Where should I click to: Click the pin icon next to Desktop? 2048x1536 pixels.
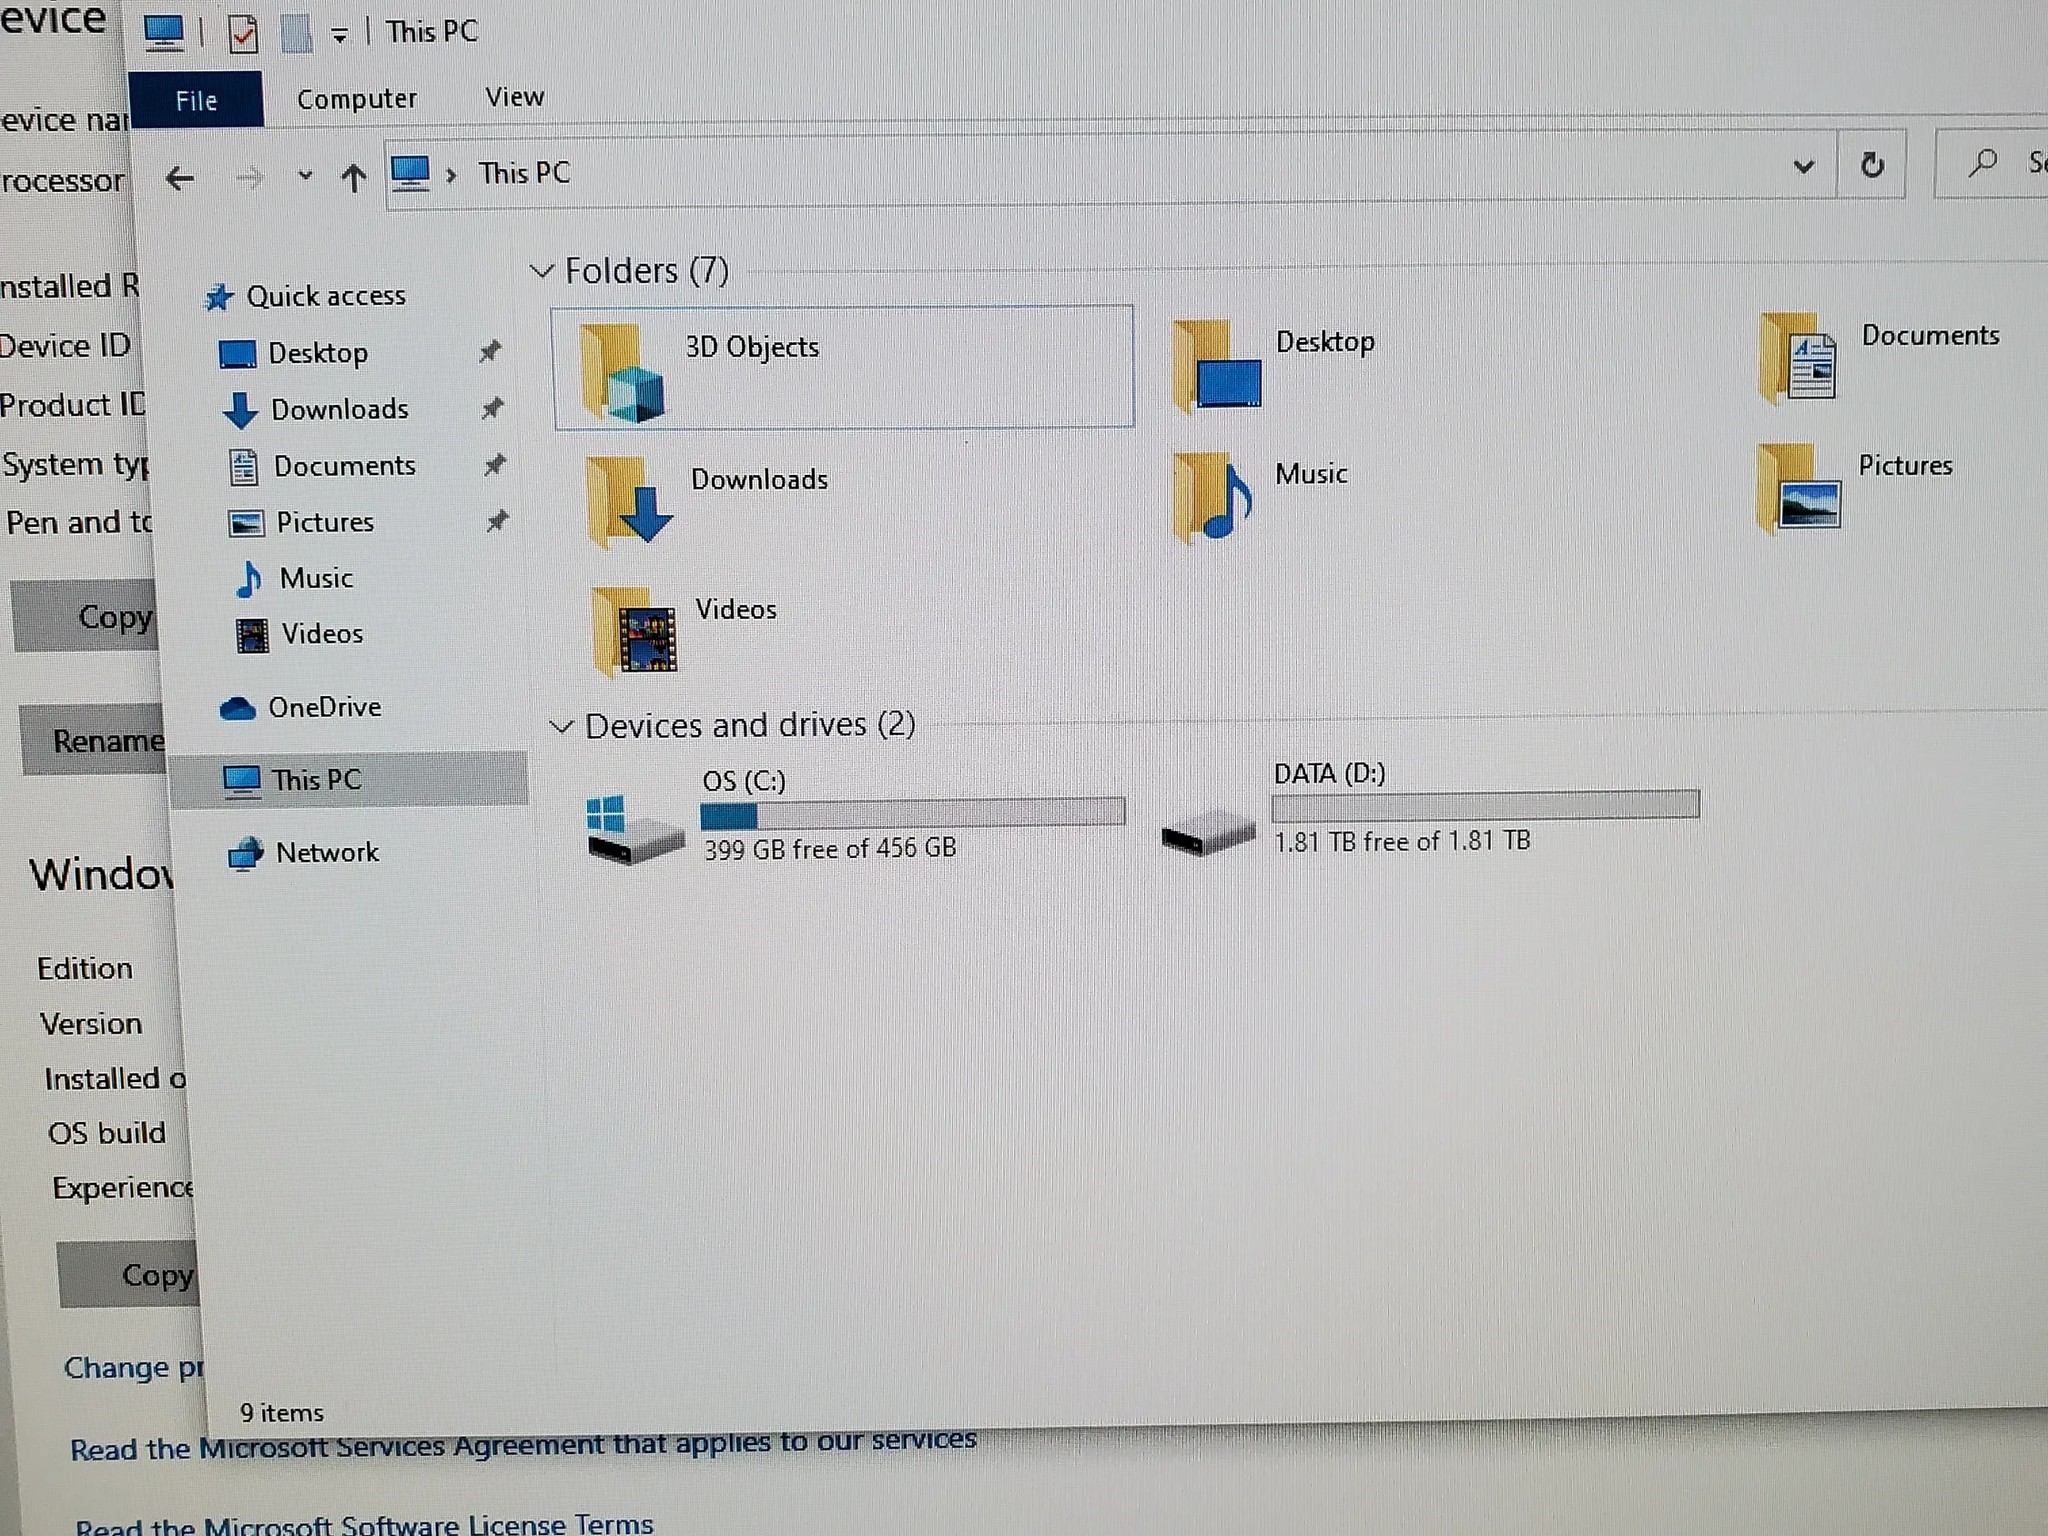[x=490, y=351]
